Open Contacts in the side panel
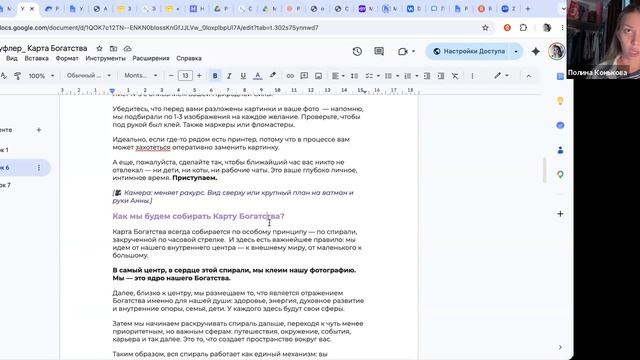Screen dimensions: 640x360 [x=560, y=150]
